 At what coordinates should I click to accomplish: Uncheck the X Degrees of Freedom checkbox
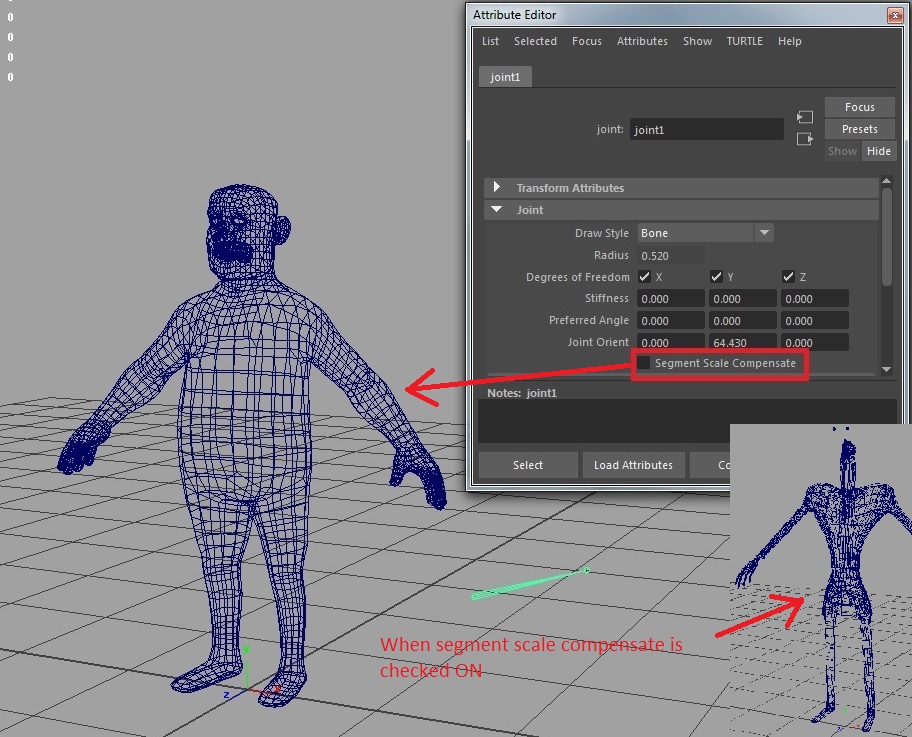pos(645,276)
